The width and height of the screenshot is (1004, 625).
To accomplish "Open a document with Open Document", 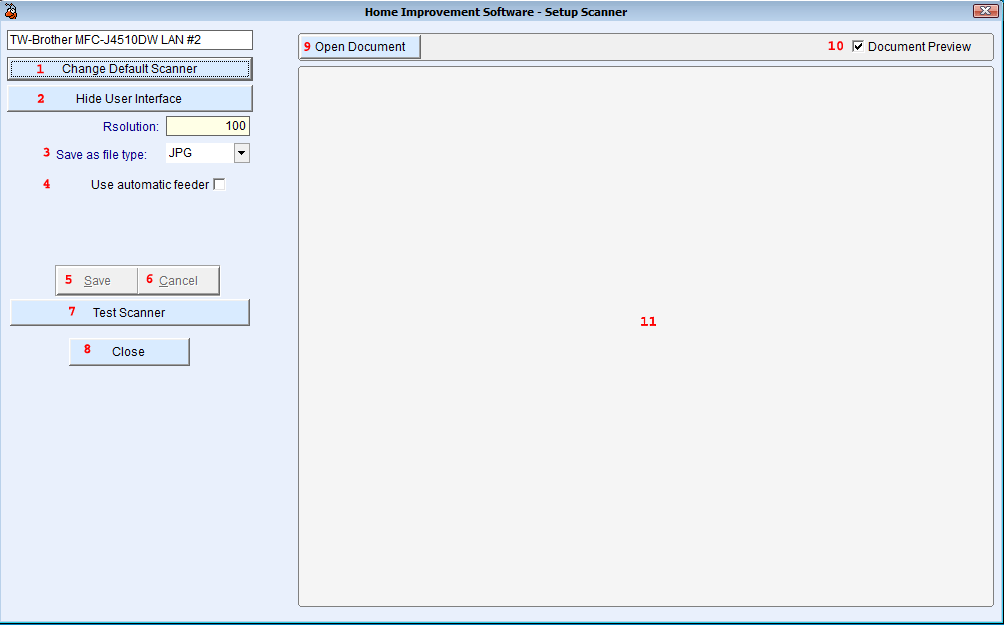I will (360, 47).
